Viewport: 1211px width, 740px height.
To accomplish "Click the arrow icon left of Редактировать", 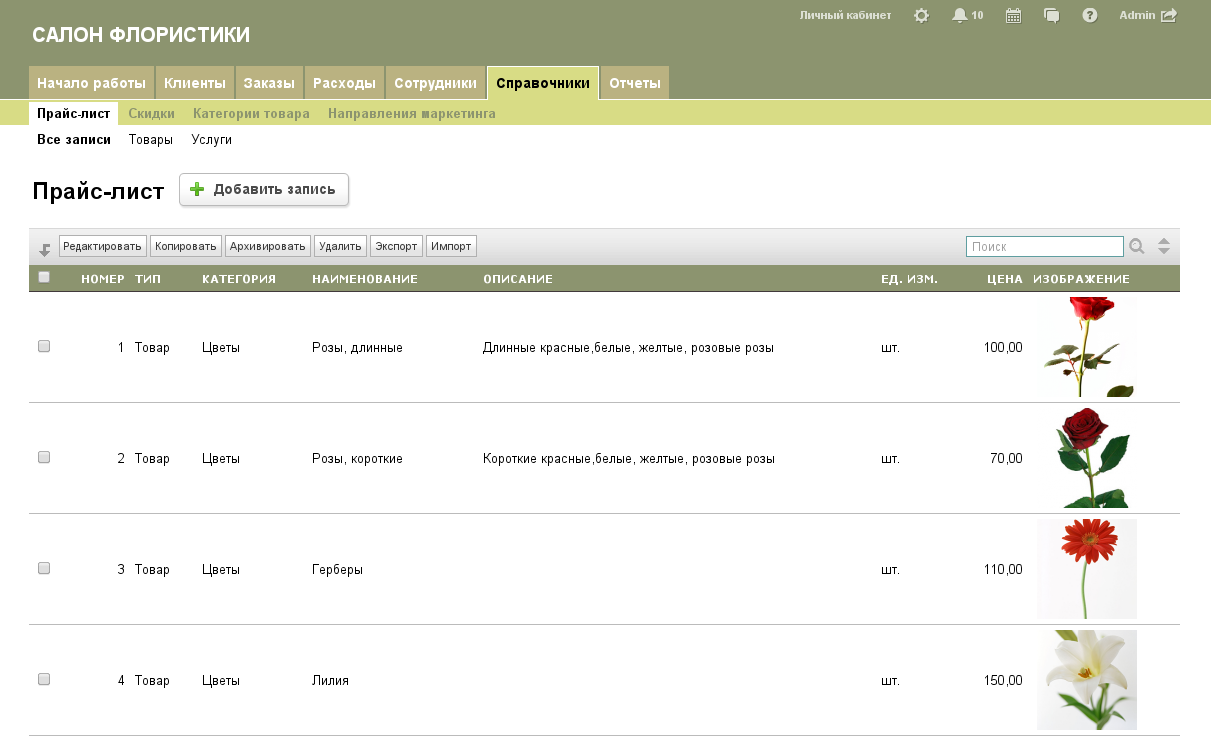I will pyautogui.click(x=44, y=249).
